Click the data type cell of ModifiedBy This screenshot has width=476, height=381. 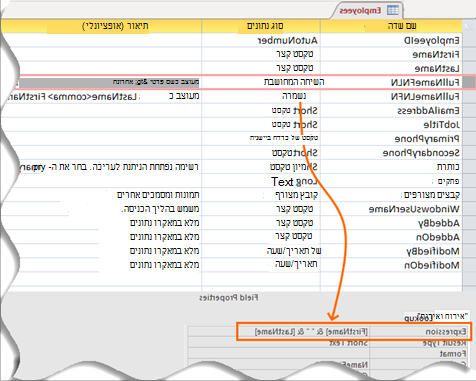261,251
